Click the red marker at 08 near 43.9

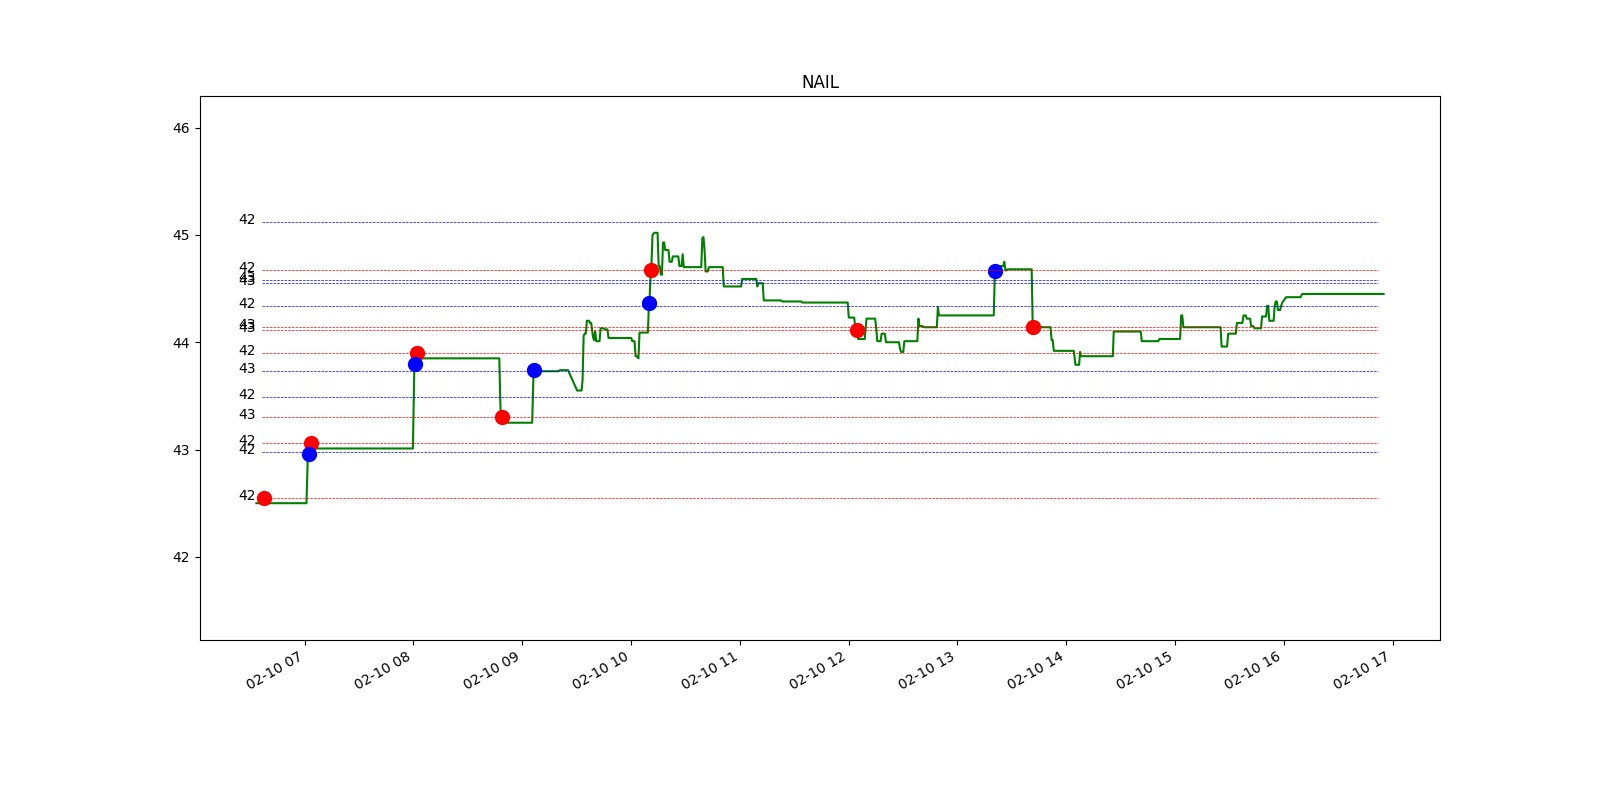coord(417,353)
